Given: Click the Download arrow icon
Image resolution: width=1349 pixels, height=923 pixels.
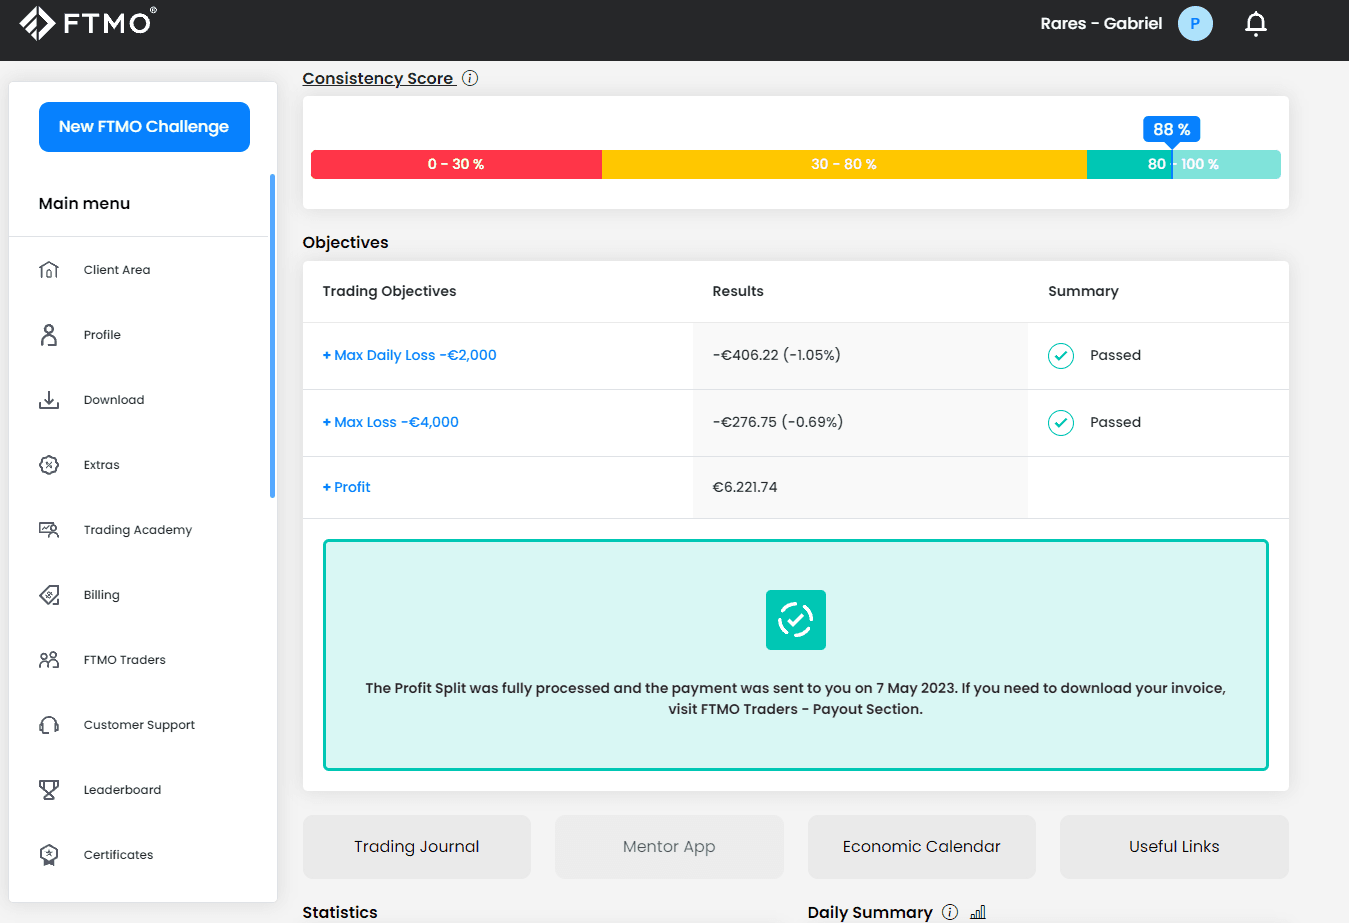Looking at the screenshot, I should [49, 400].
